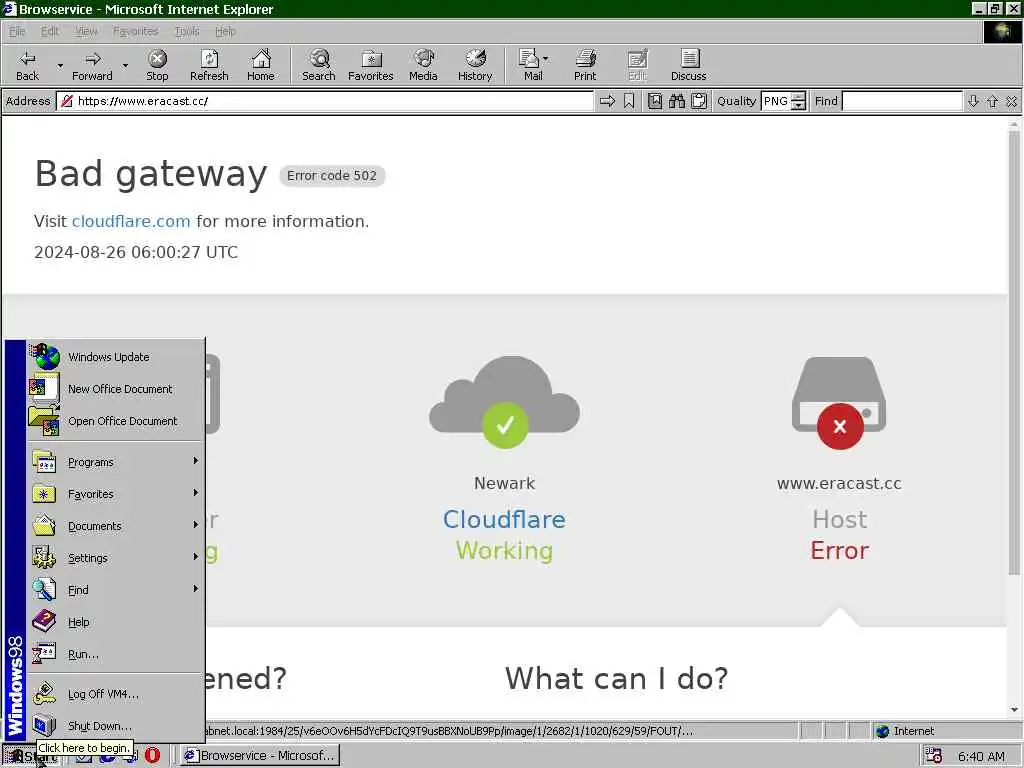Show browsing History
This screenshot has height=768, width=1024.
475,65
